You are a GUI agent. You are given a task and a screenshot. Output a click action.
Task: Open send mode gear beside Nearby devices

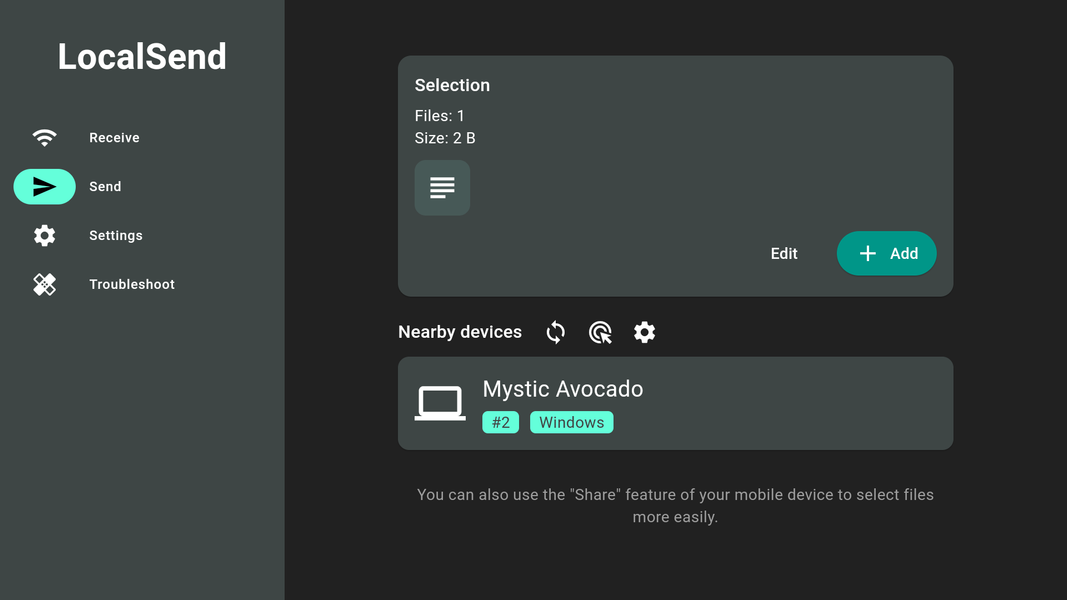point(645,332)
